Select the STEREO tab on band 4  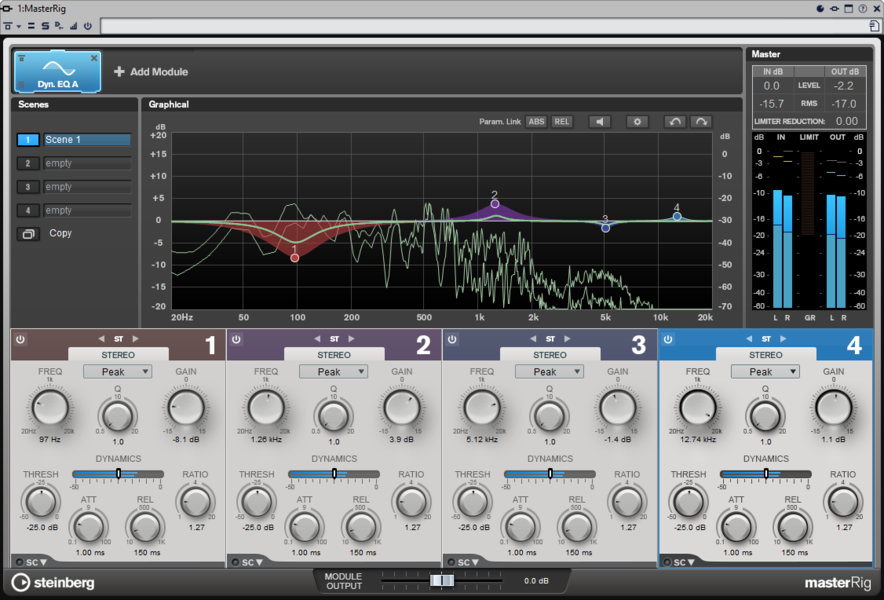[766, 355]
